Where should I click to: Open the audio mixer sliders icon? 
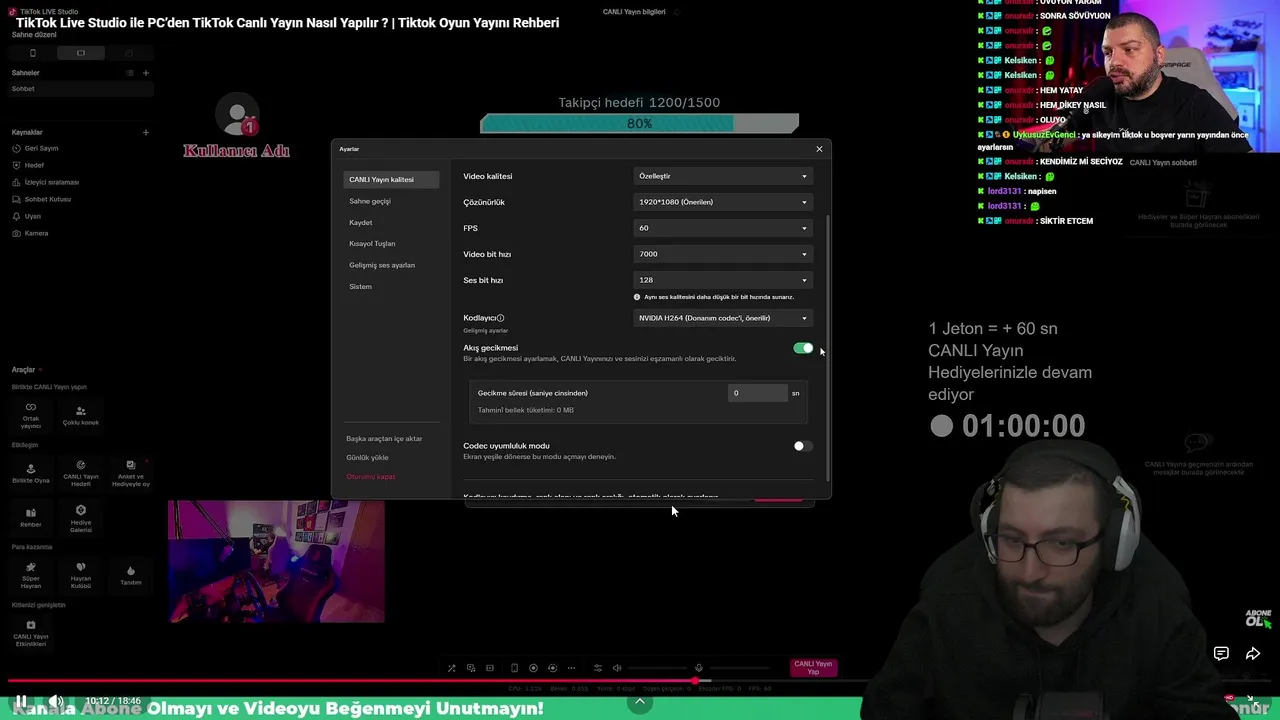point(598,668)
